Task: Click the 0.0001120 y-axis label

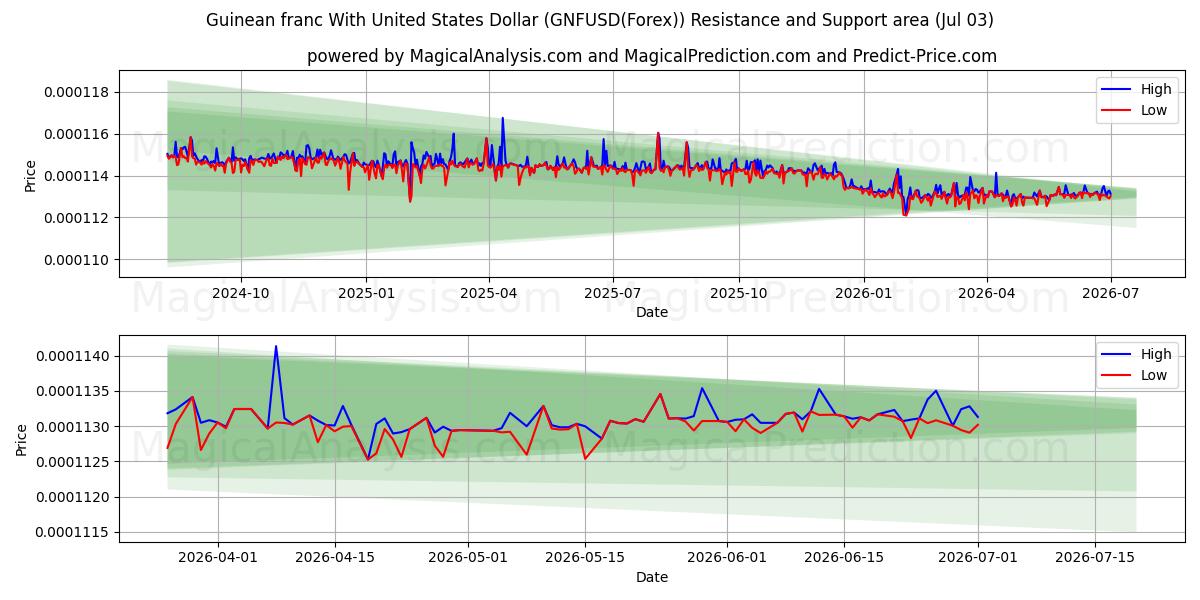Action: (x=75, y=497)
